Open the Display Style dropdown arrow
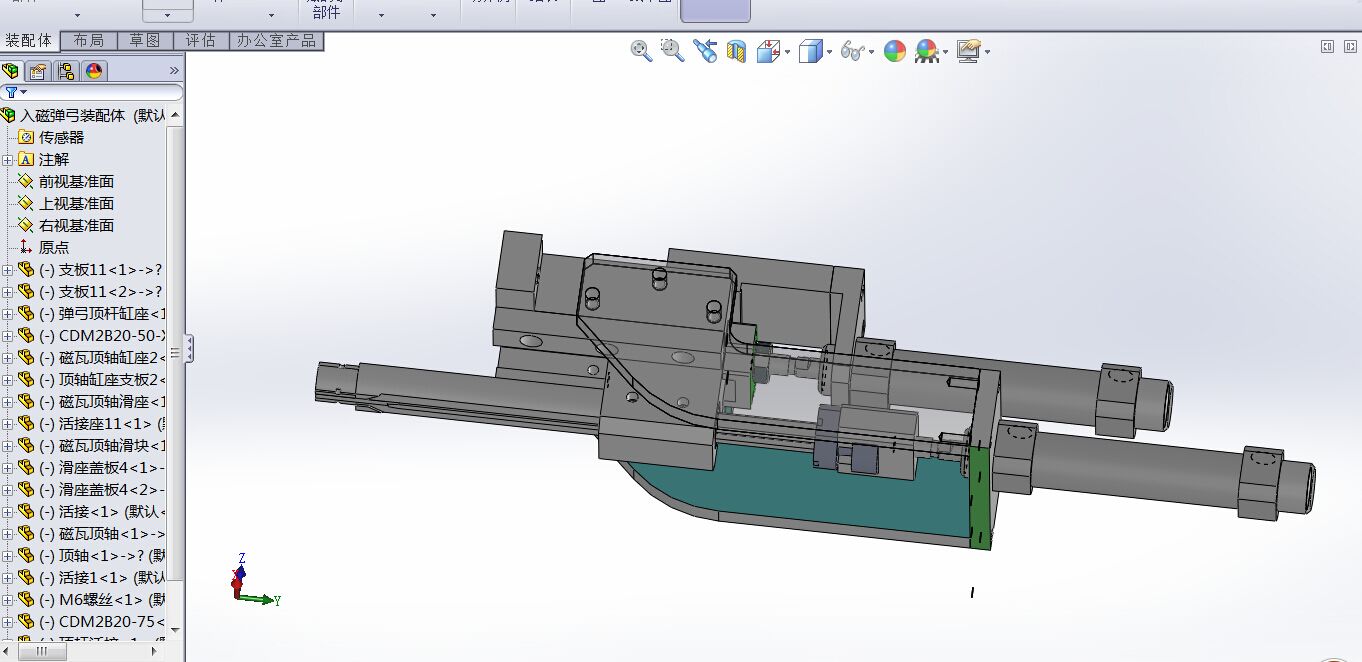The image size is (1362, 662). point(829,52)
